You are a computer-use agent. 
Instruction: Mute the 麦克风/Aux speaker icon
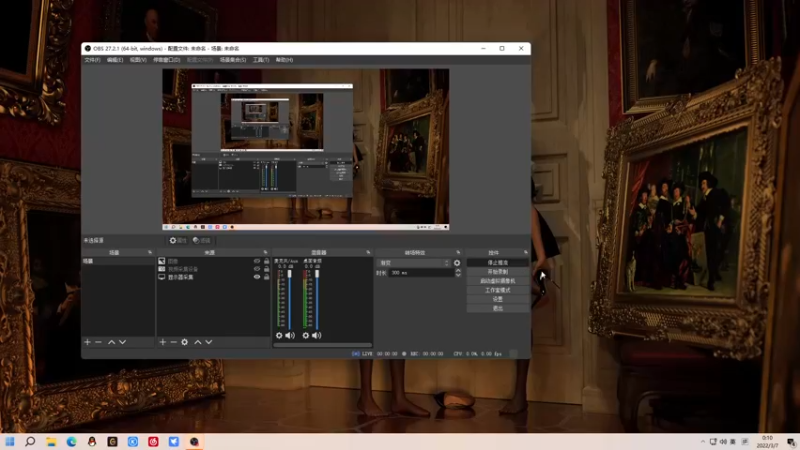pyautogui.click(x=290, y=335)
